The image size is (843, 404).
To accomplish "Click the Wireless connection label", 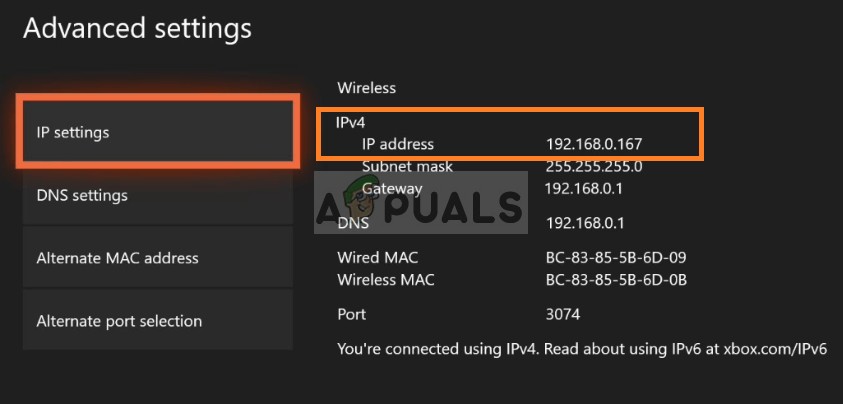I will 366,88.
